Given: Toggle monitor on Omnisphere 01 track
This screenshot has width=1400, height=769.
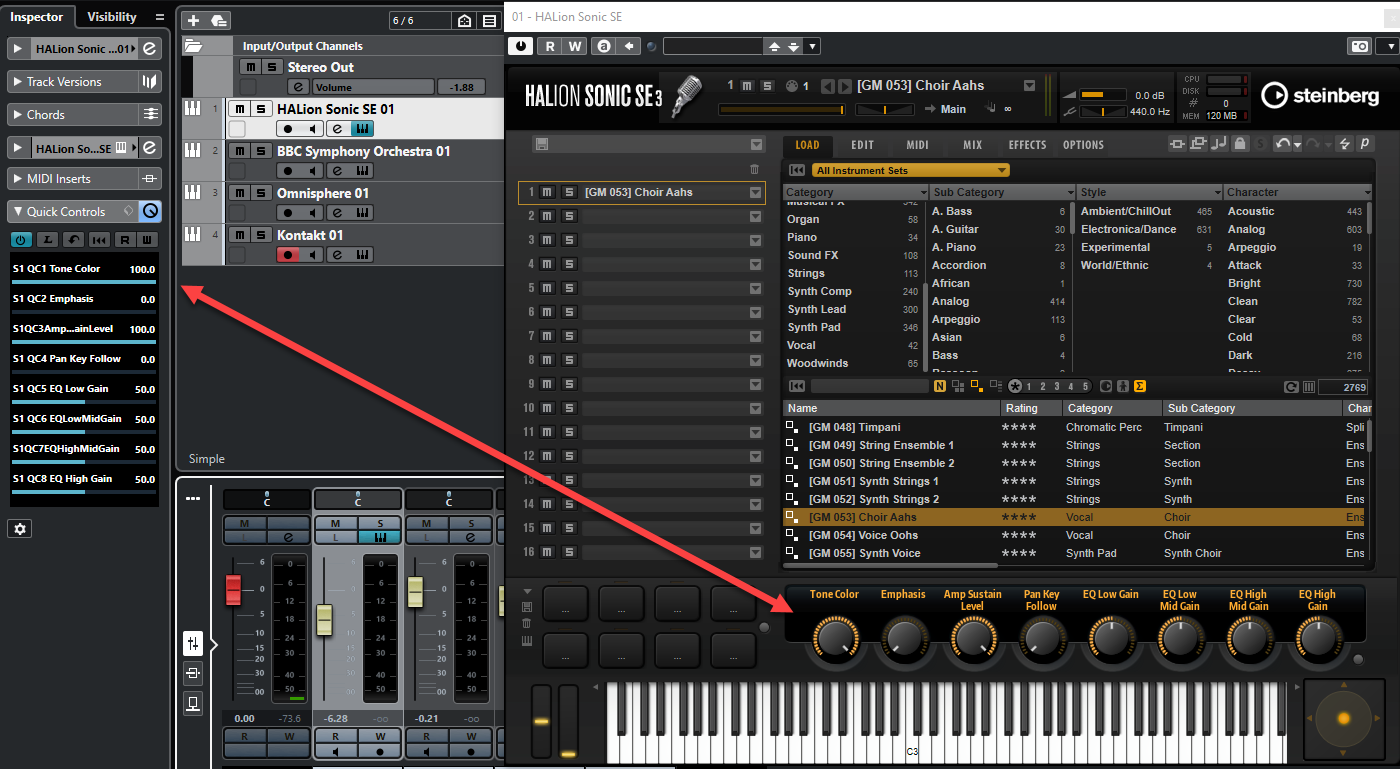Looking at the screenshot, I should tap(313, 213).
